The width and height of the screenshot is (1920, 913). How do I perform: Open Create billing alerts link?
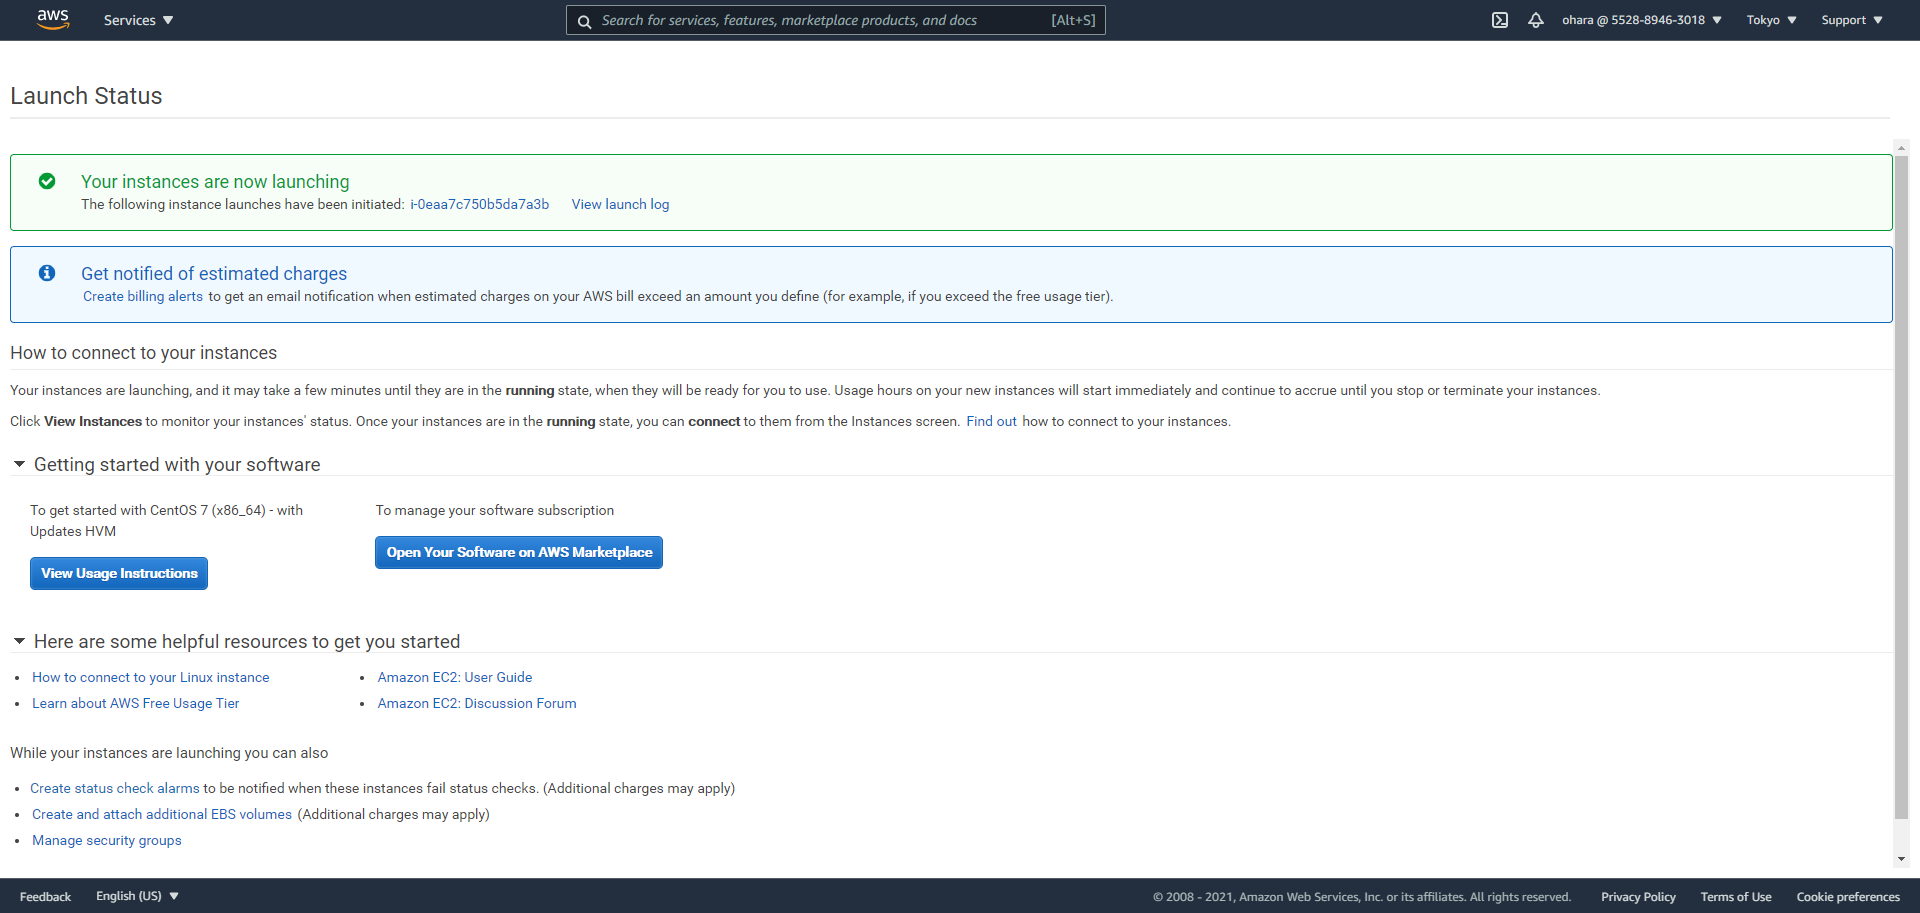click(143, 296)
